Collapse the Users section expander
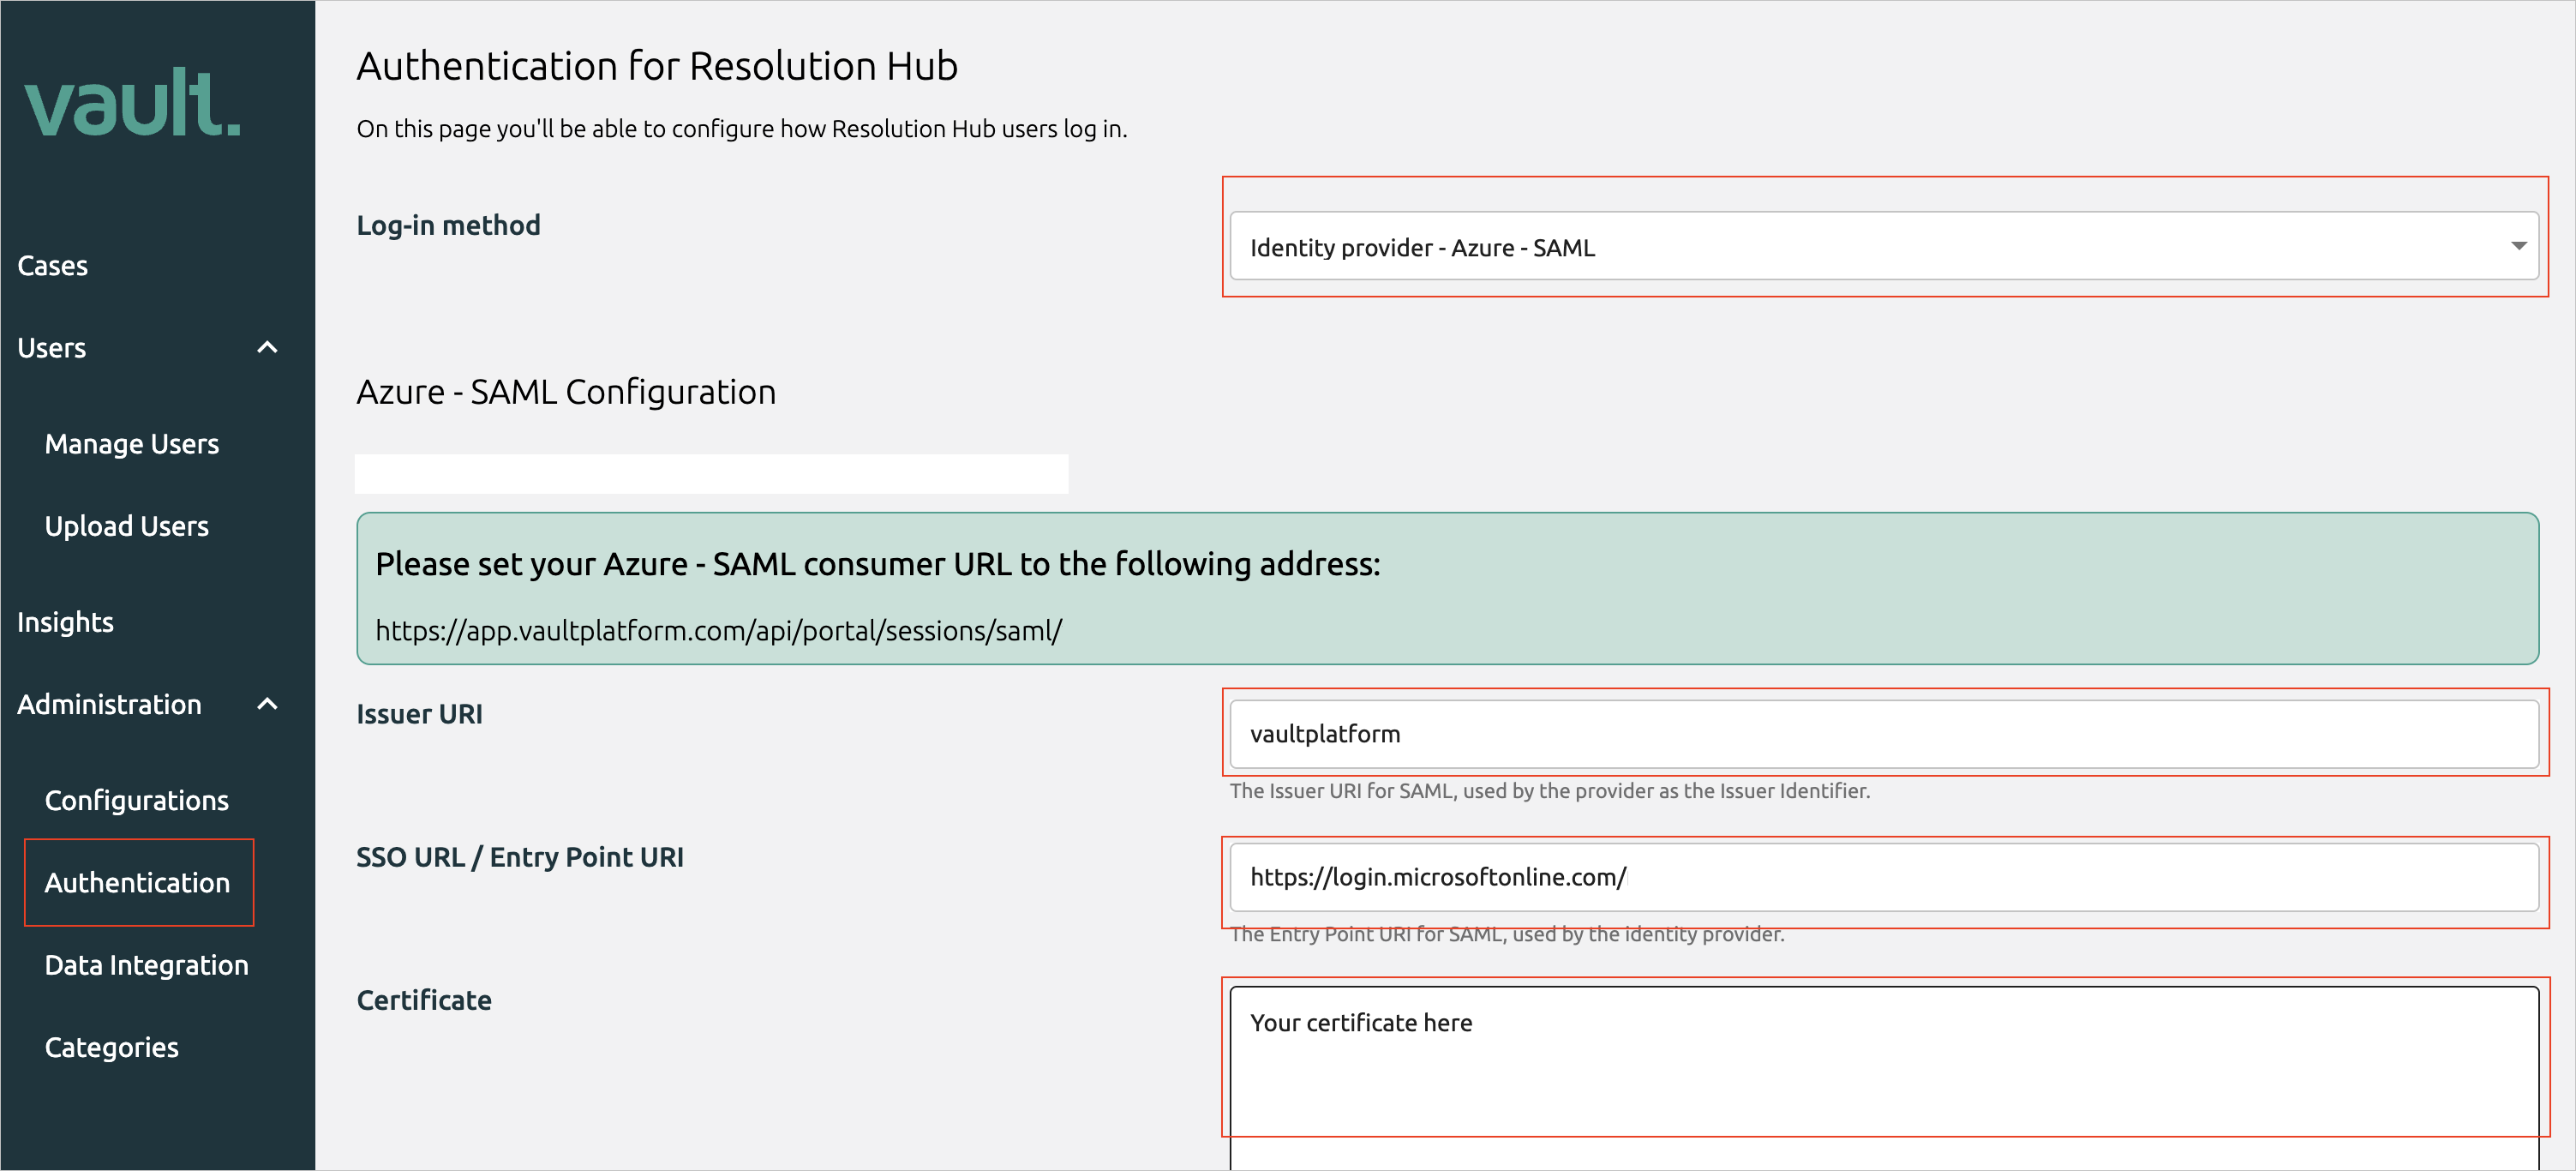Screen dimensions: 2576x1171 click(x=267, y=348)
